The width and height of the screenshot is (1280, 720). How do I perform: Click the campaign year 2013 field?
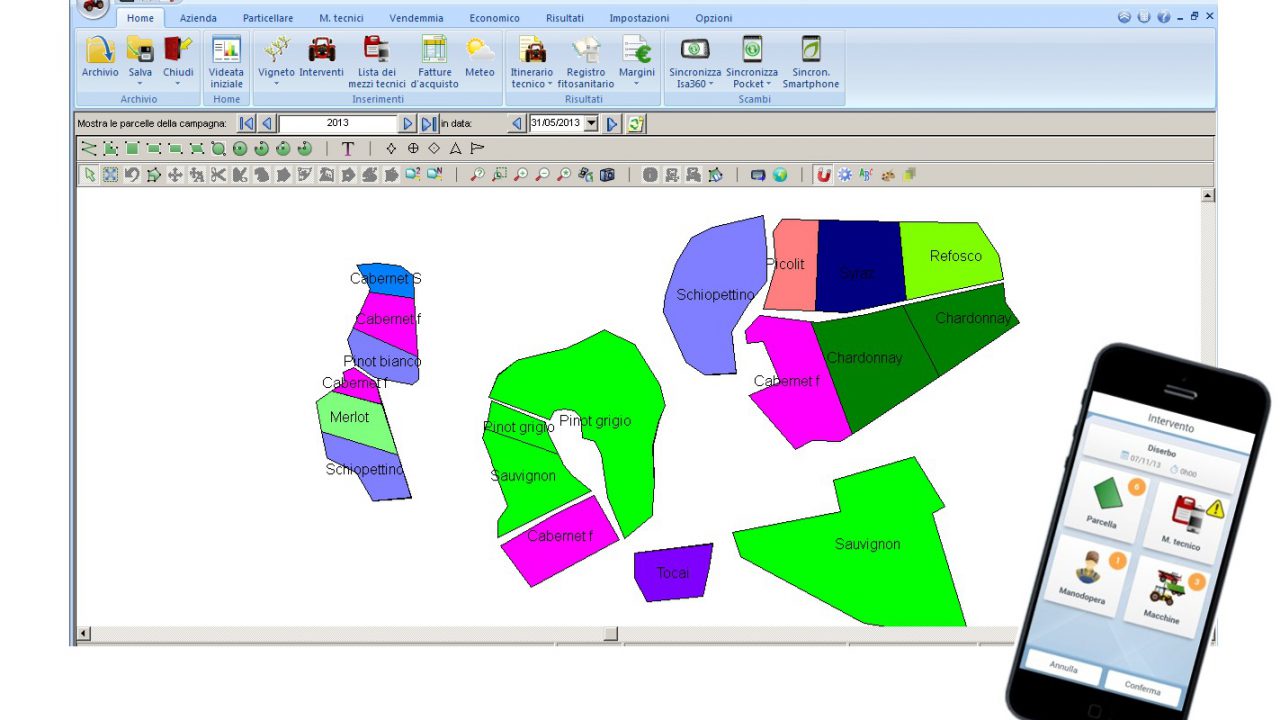[x=338, y=124]
